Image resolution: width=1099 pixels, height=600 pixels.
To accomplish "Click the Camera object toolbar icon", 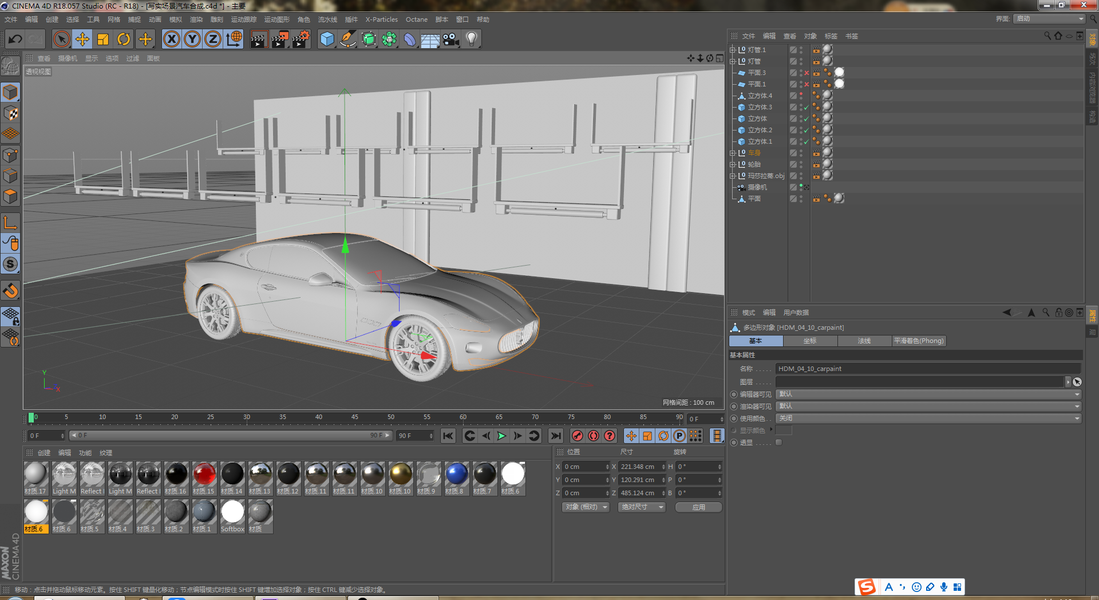I will pos(451,39).
